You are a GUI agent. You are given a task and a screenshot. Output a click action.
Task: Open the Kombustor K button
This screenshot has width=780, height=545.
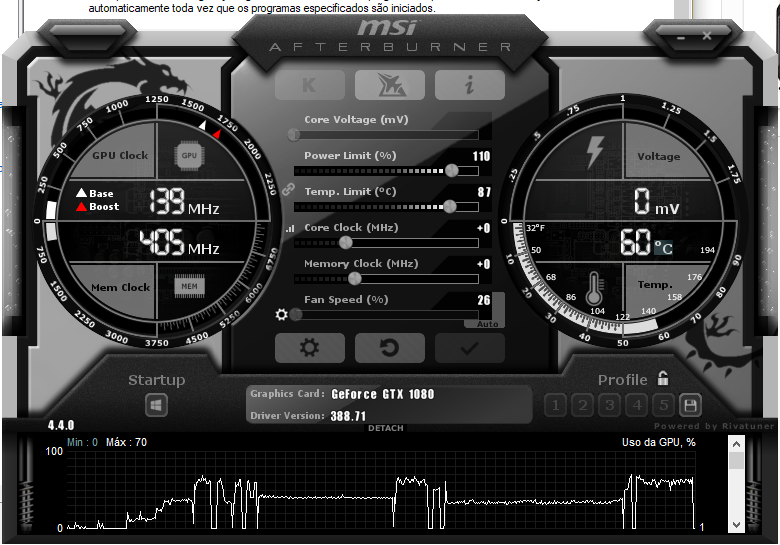coord(309,85)
